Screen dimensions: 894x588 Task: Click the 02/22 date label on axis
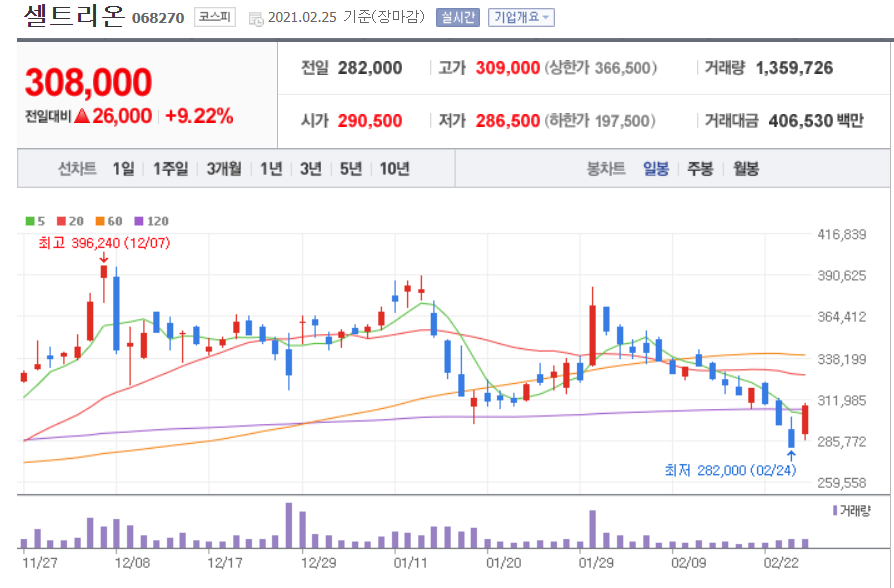(x=781, y=563)
